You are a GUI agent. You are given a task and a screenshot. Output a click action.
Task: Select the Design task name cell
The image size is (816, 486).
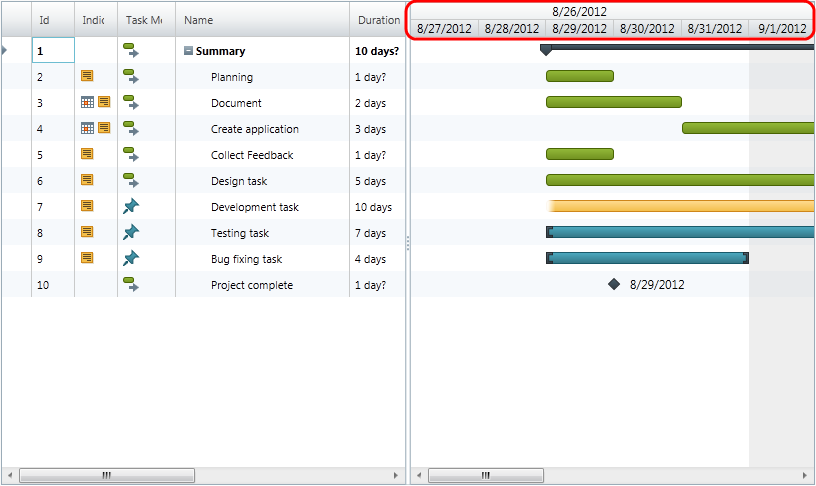pyautogui.click(x=238, y=181)
